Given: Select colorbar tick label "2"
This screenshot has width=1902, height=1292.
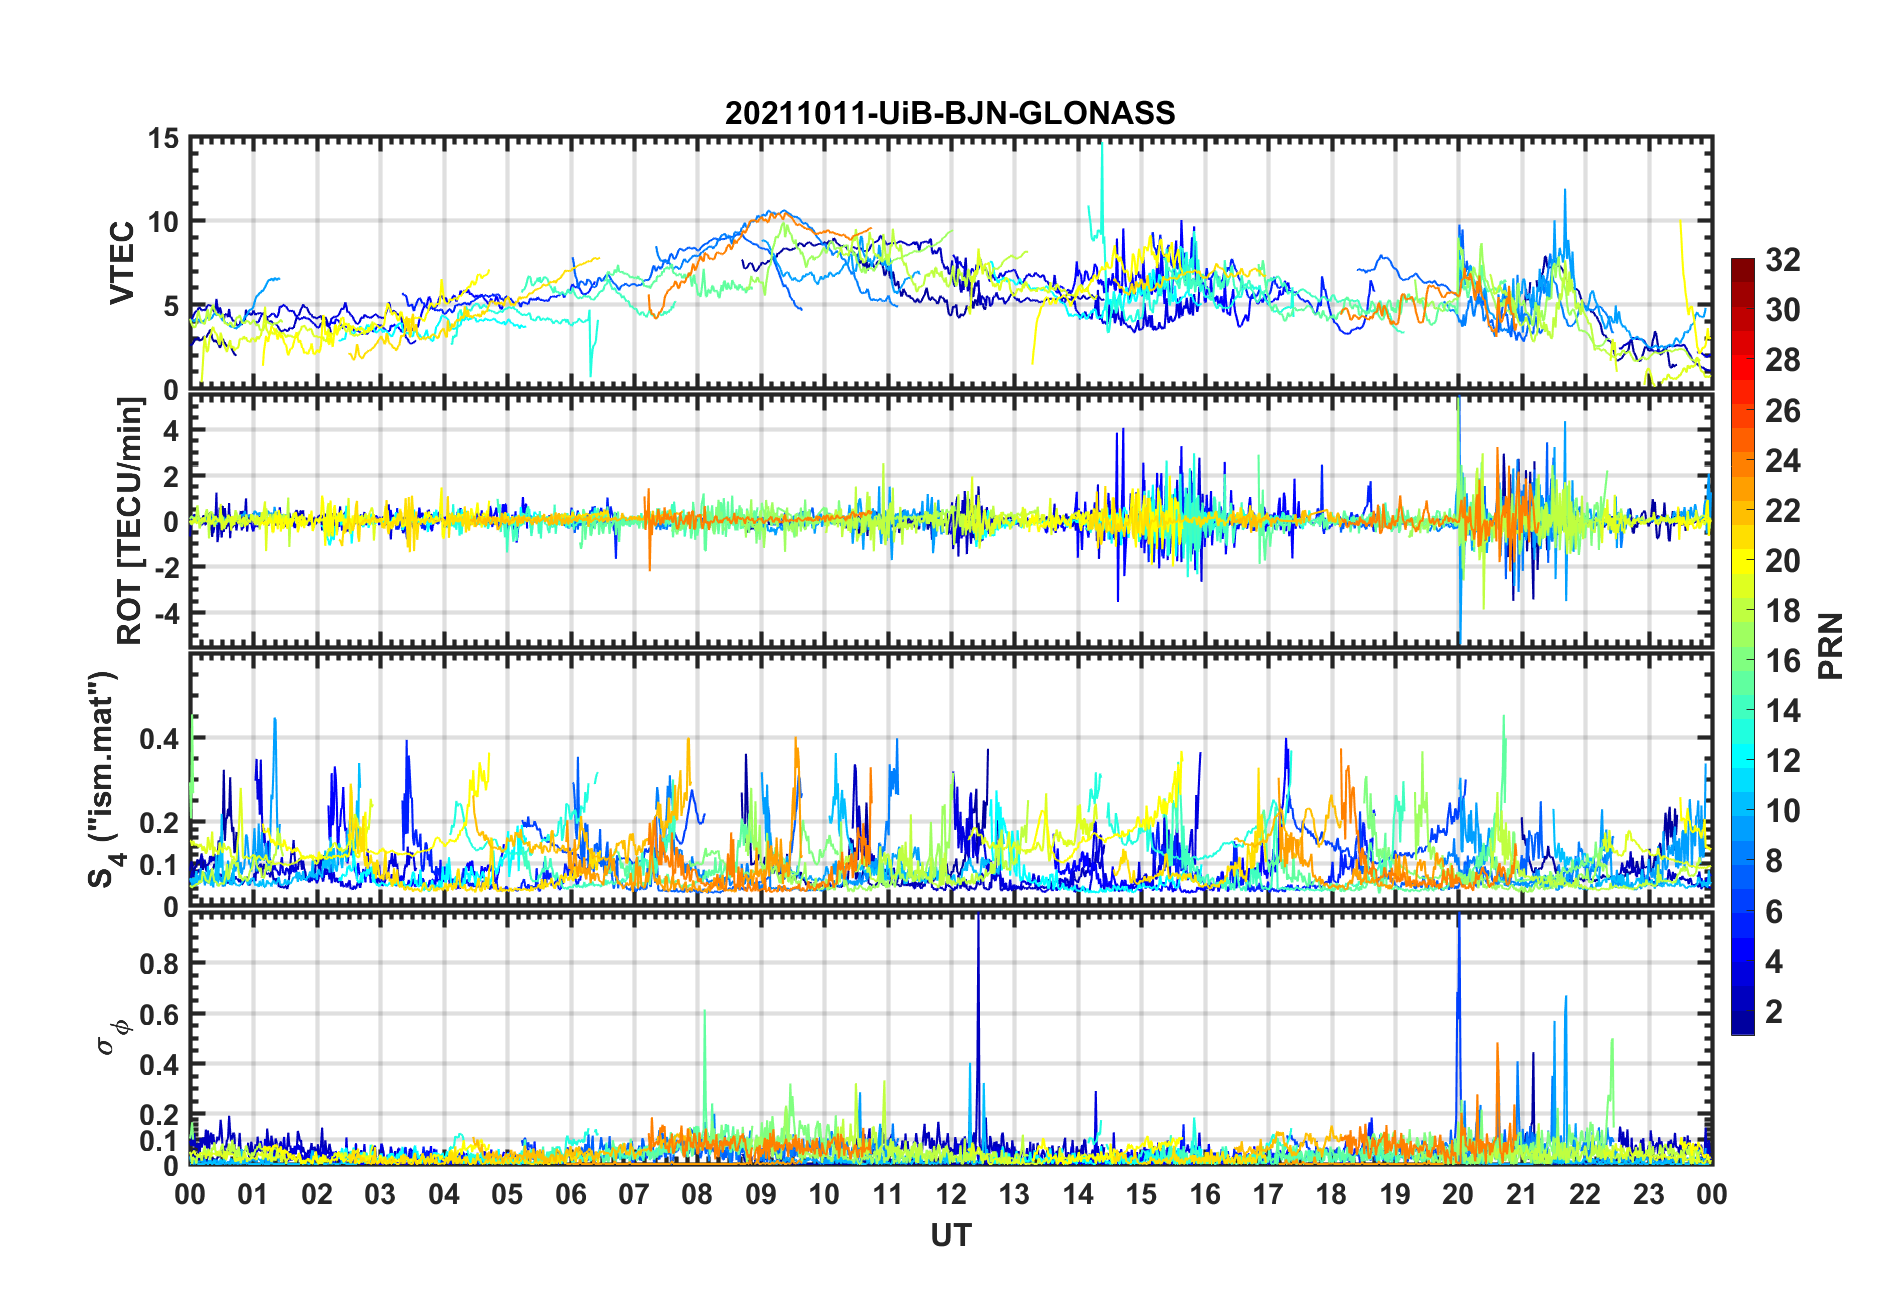Looking at the screenshot, I should [1774, 1012].
